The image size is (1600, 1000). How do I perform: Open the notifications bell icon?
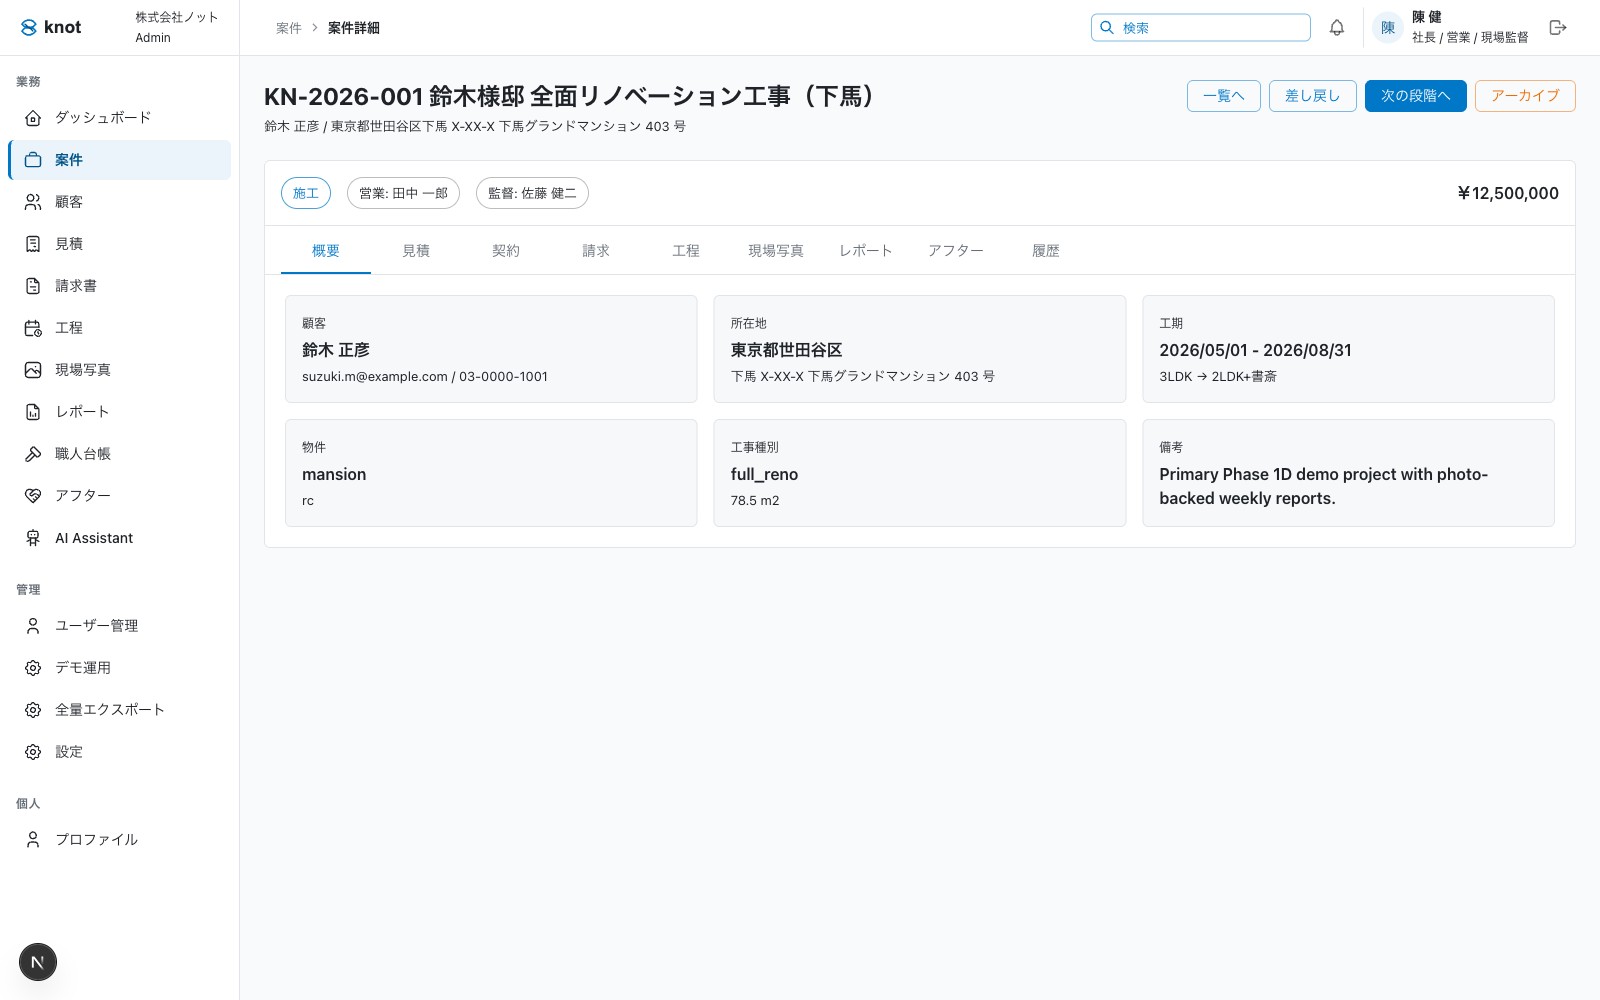pyautogui.click(x=1337, y=28)
